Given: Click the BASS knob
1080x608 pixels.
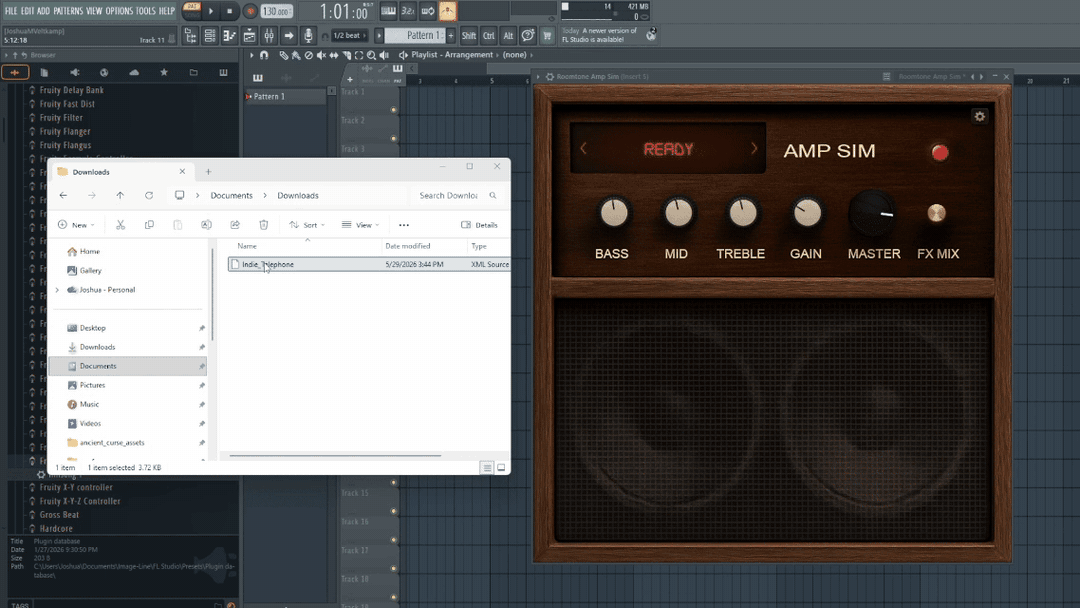Looking at the screenshot, I should (613, 213).
